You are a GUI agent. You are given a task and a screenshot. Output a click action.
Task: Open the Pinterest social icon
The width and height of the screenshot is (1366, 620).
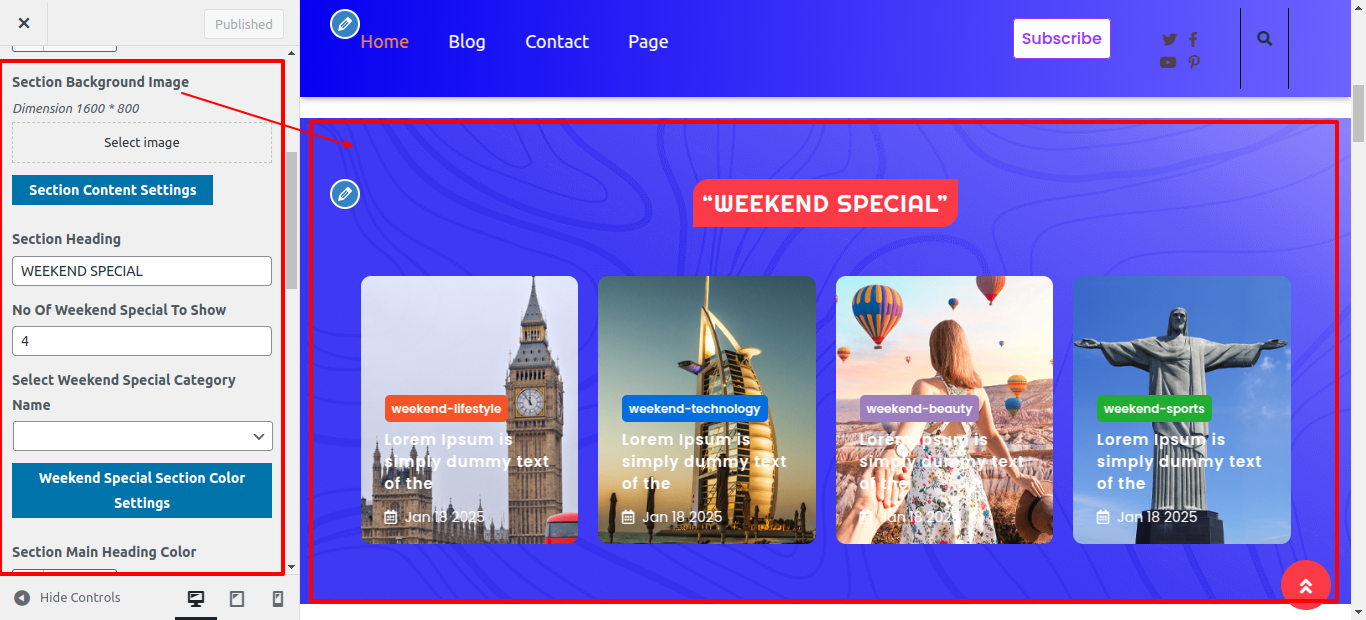(1194, 62)
